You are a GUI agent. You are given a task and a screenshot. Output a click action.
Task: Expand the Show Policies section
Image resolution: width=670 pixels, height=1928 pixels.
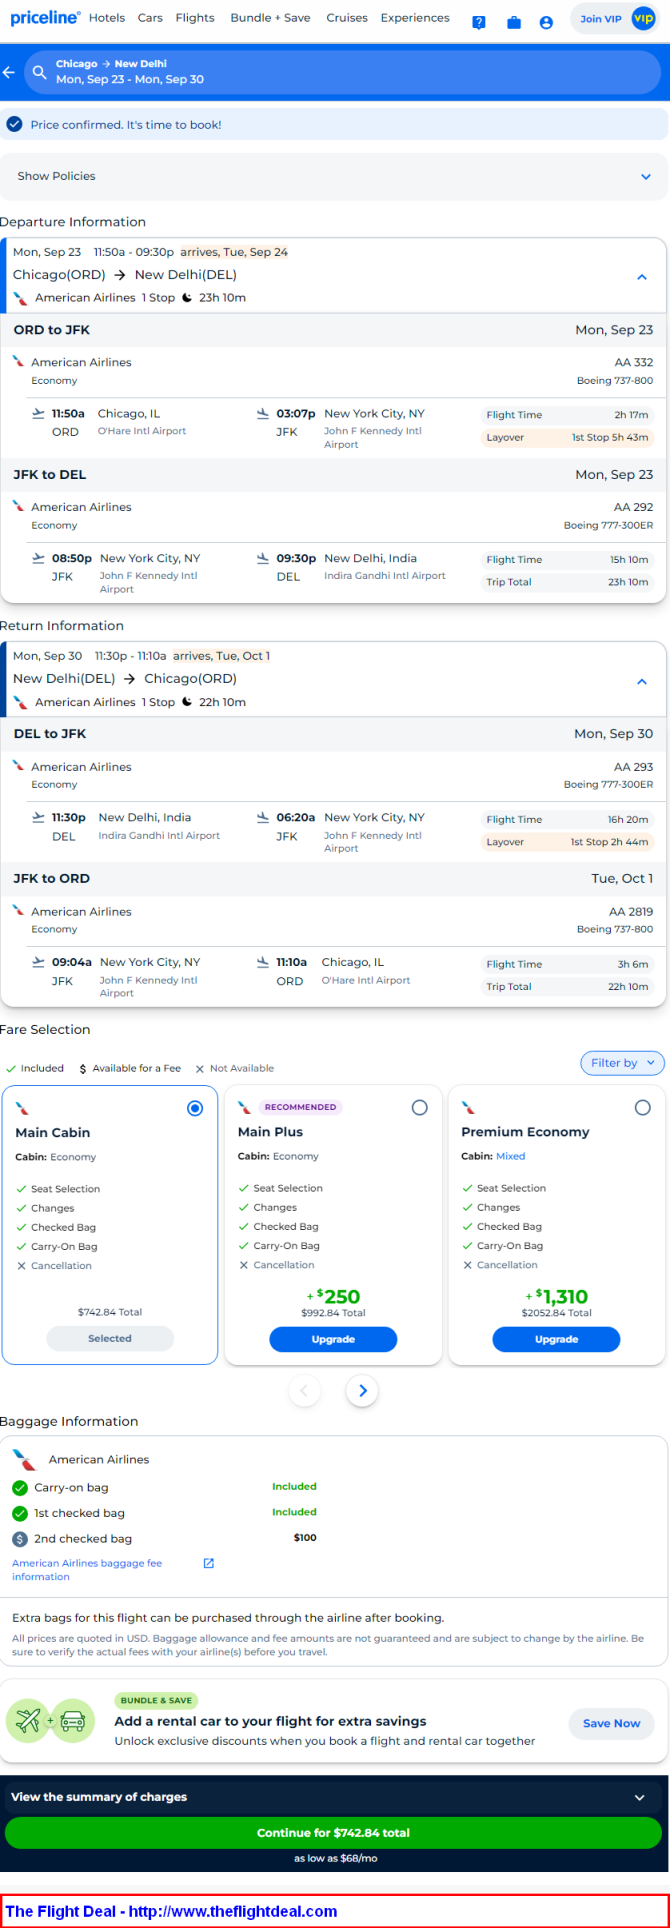point(334,176)
